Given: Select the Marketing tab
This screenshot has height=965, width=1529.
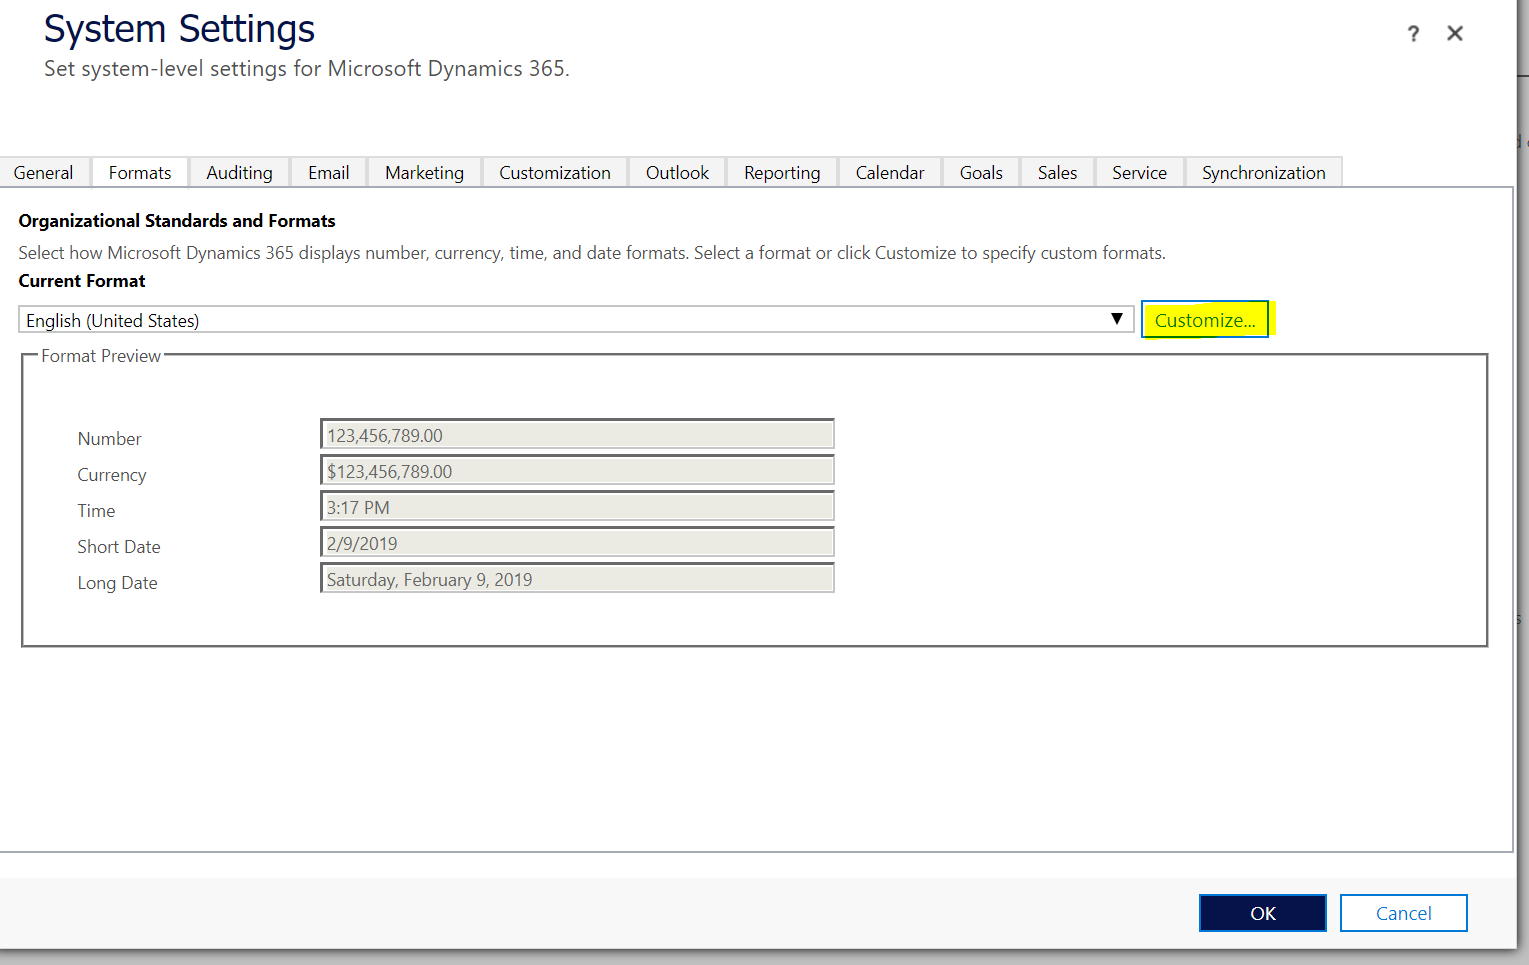Looking at the screenshot, I should pos(424,172).
